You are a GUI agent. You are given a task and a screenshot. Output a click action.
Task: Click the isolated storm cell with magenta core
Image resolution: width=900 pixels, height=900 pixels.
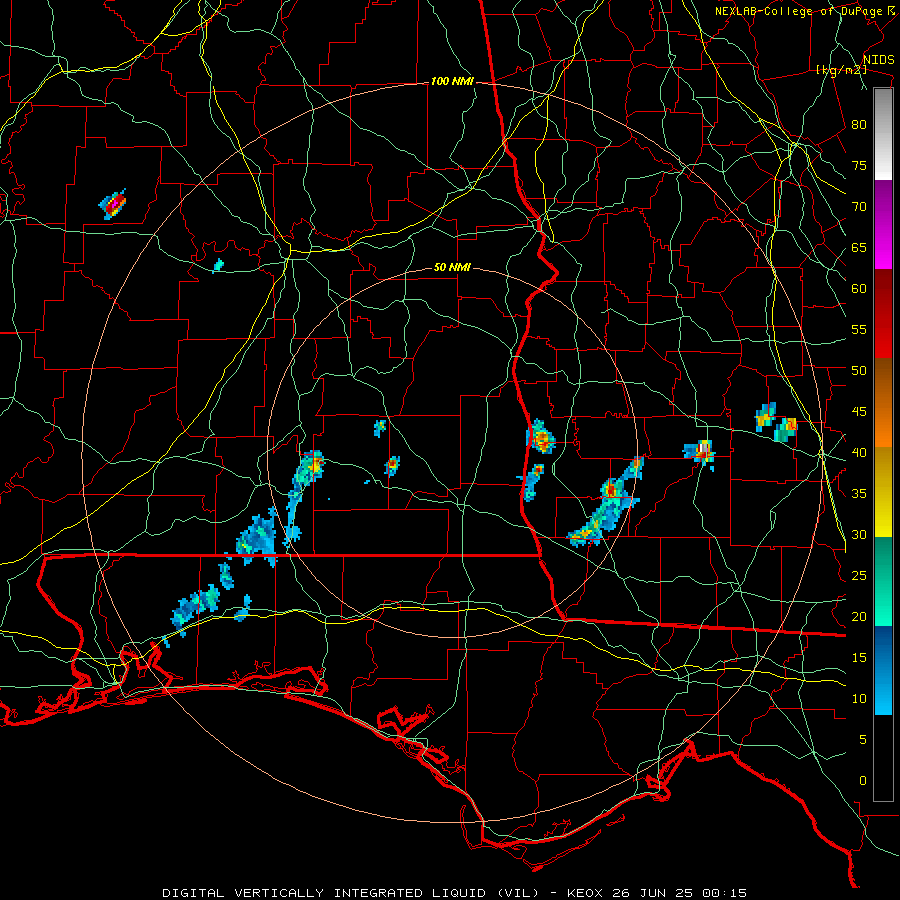(x=114, y=204)
